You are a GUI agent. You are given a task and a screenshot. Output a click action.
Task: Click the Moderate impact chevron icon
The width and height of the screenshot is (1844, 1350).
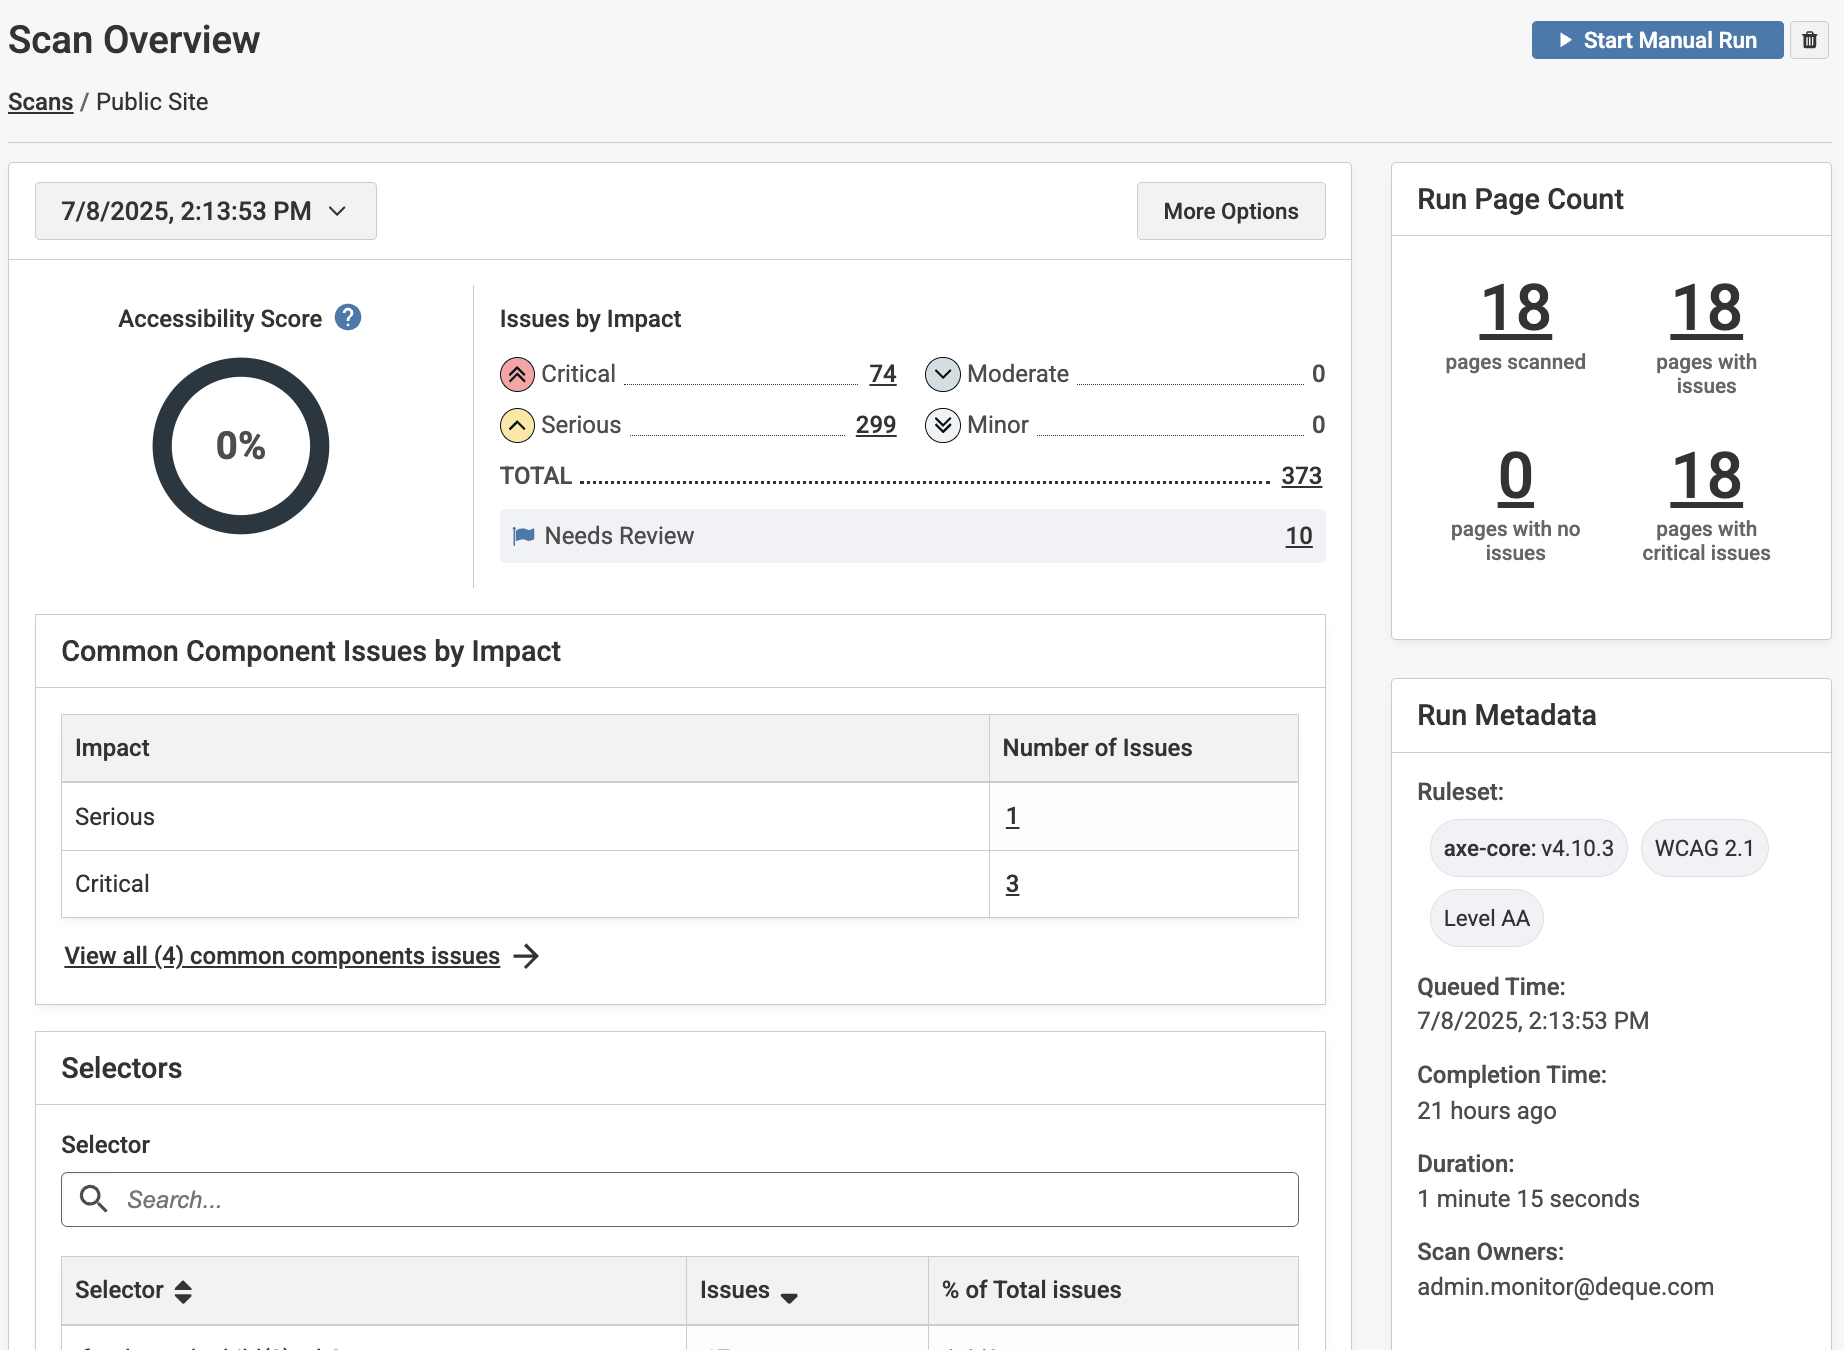tap(942, 374)
